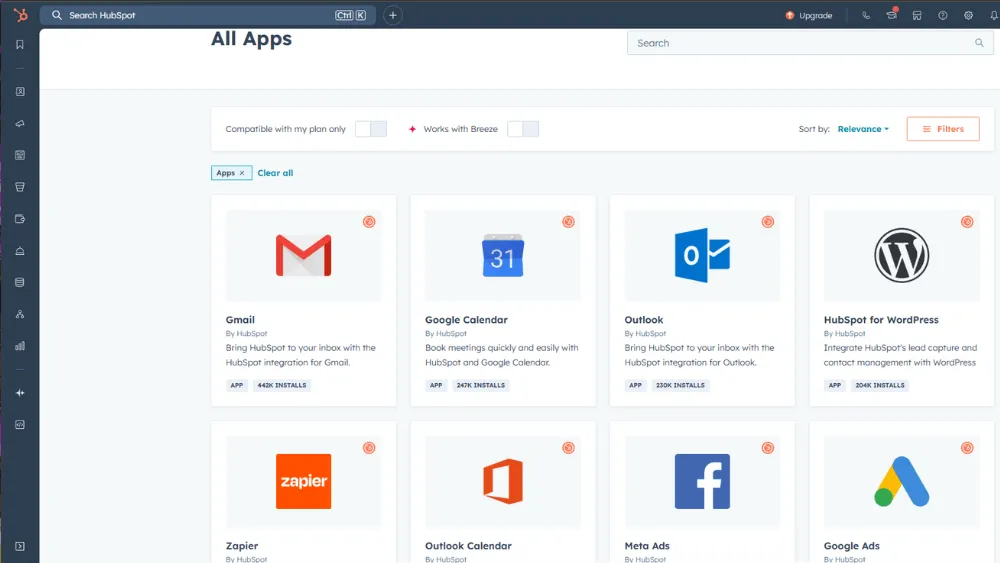Click the Google Calendar app title
1000x563 pixels.
[466, 320]
